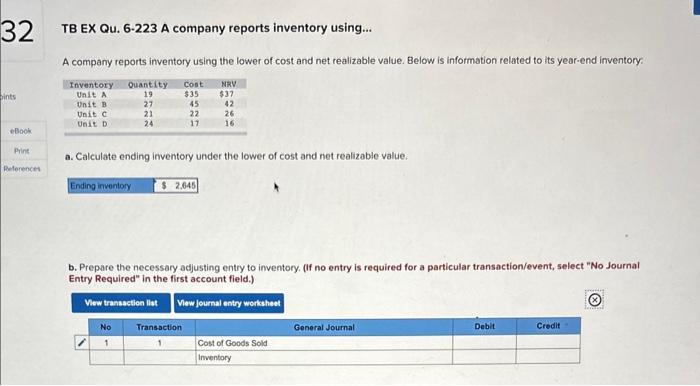
Task: Click View journal entry worksheet button
Action: (x=229, y=303)
